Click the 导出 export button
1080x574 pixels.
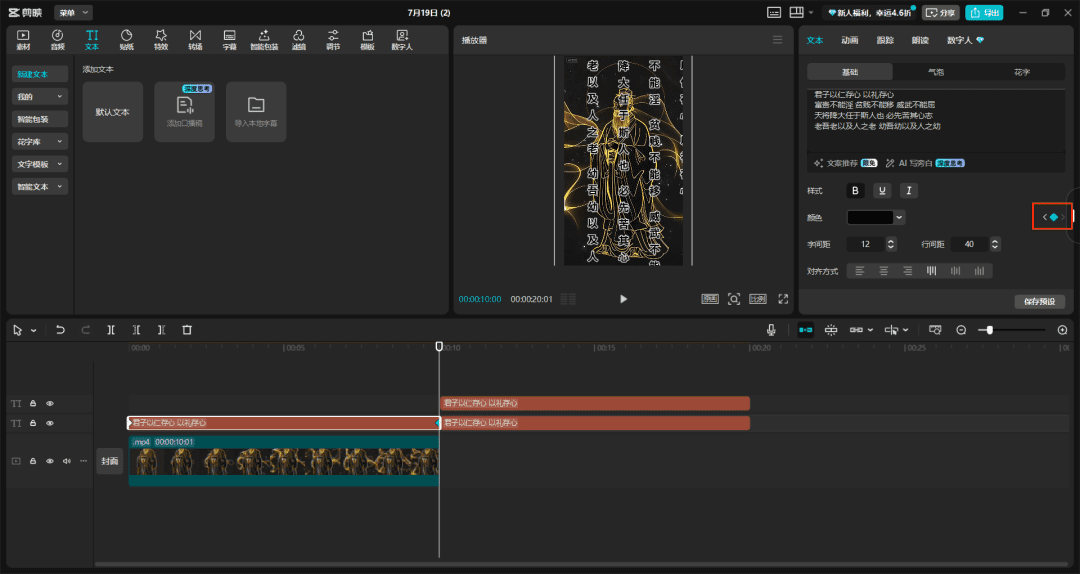(984, 13)
